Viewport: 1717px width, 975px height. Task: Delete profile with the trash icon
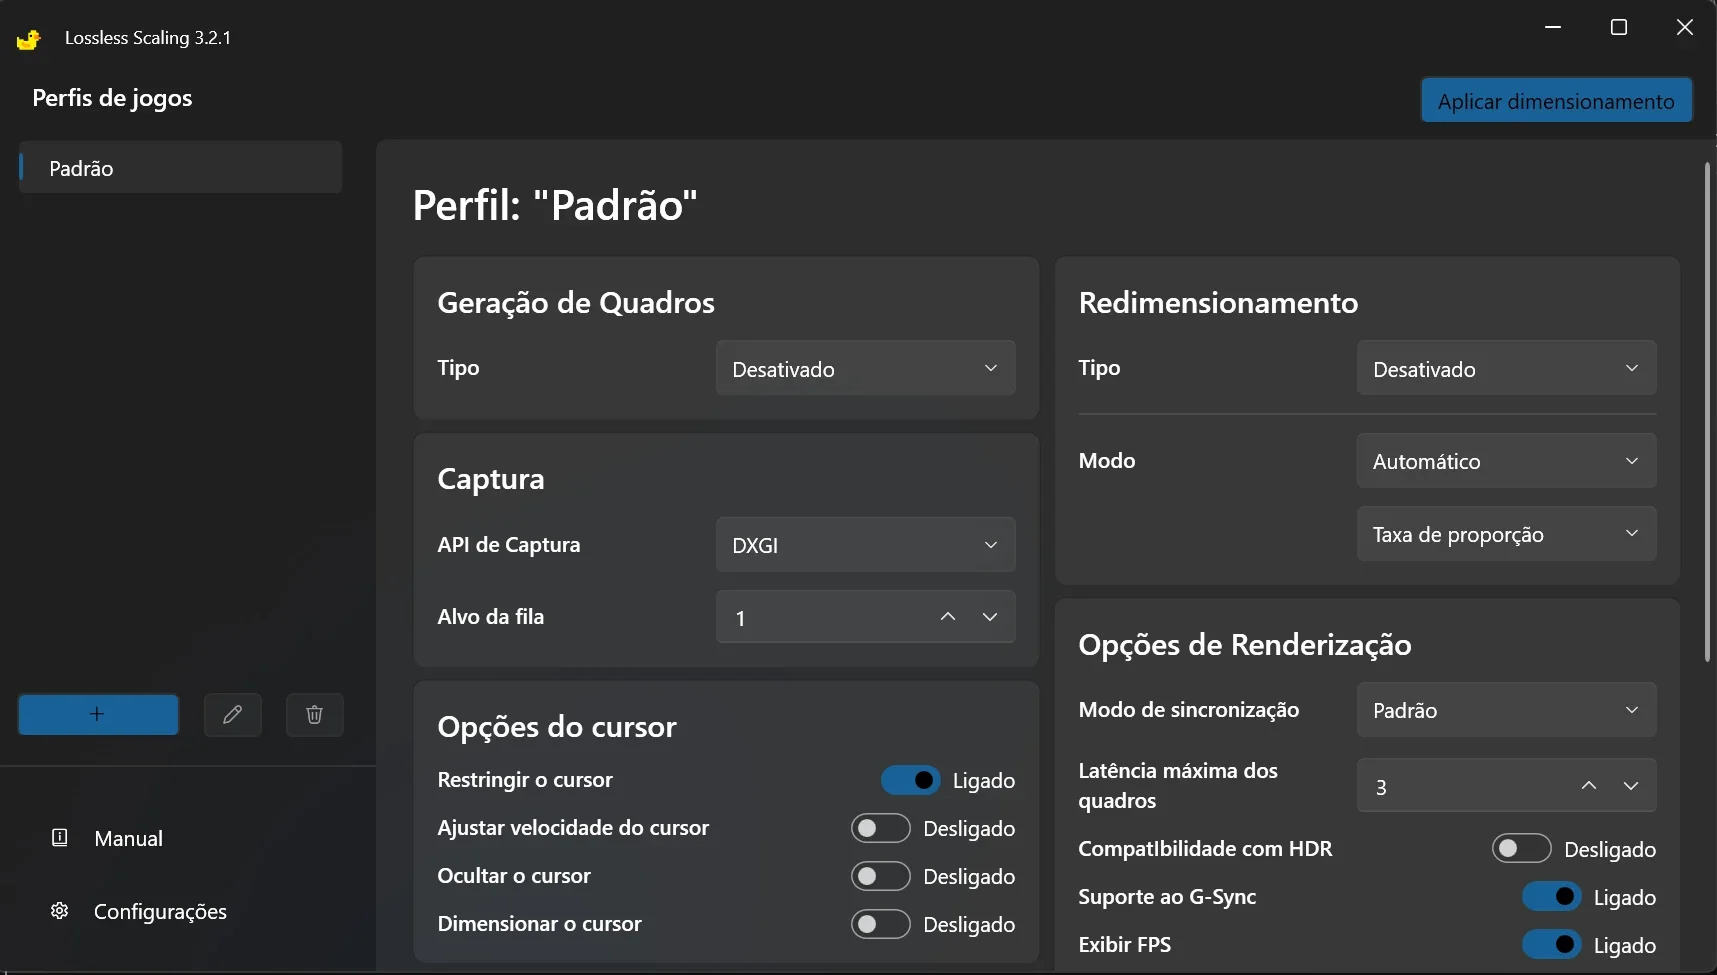(314, 714)
